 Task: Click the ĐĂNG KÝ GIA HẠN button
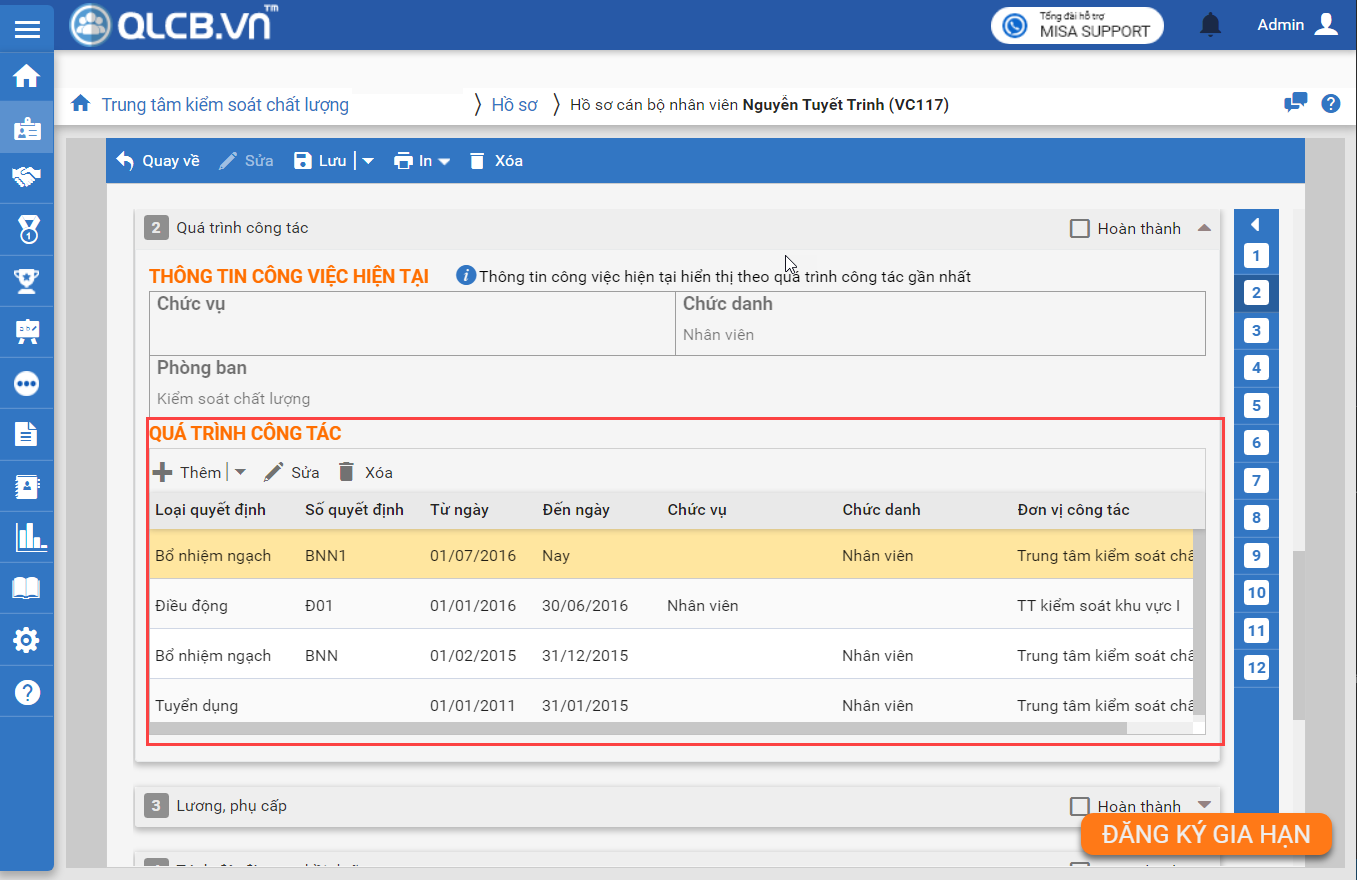(1206, 834)
